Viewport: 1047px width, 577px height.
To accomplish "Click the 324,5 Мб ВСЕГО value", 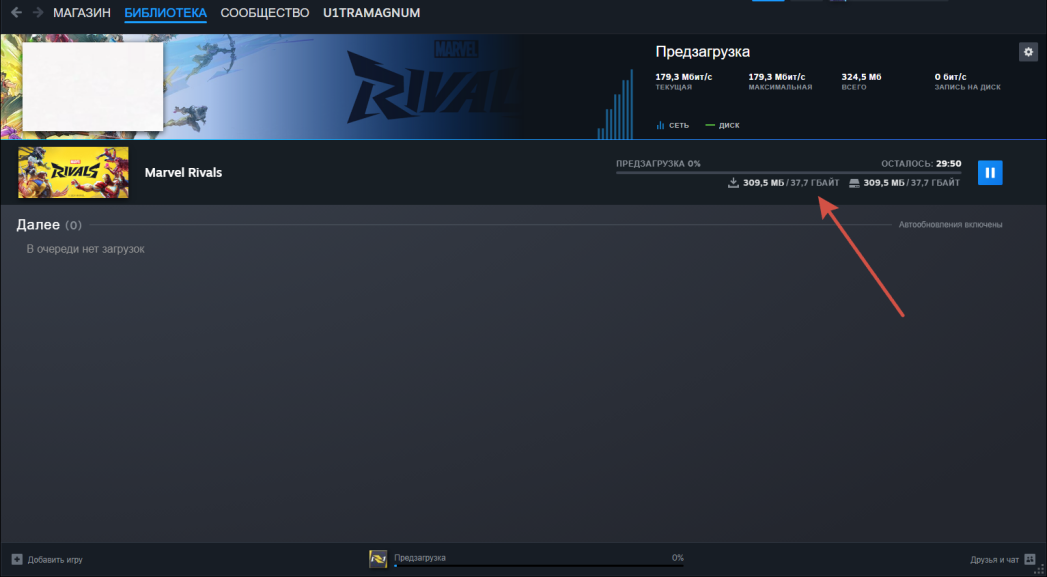I will (861, 77).
